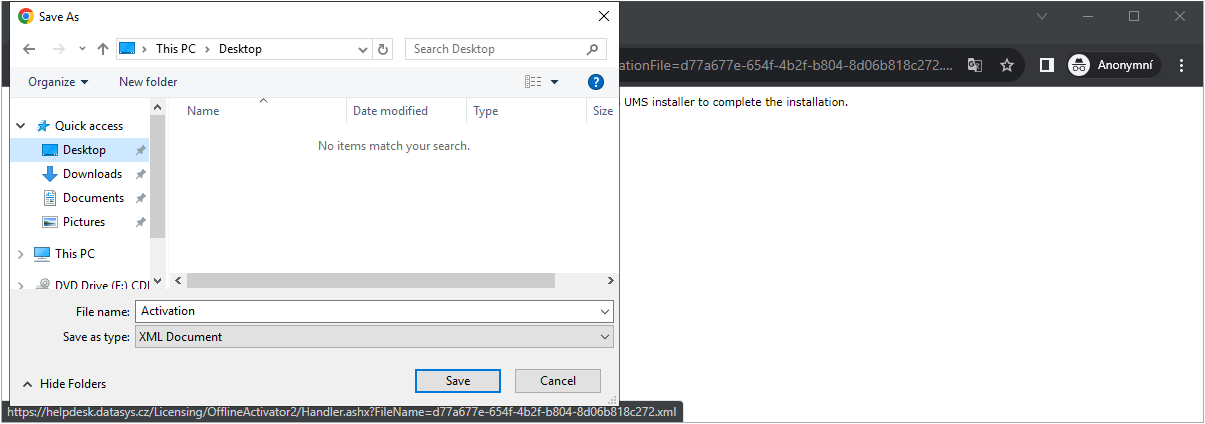Click Hide Folders toggle
1205x424 pixels.
coord(65,384)
